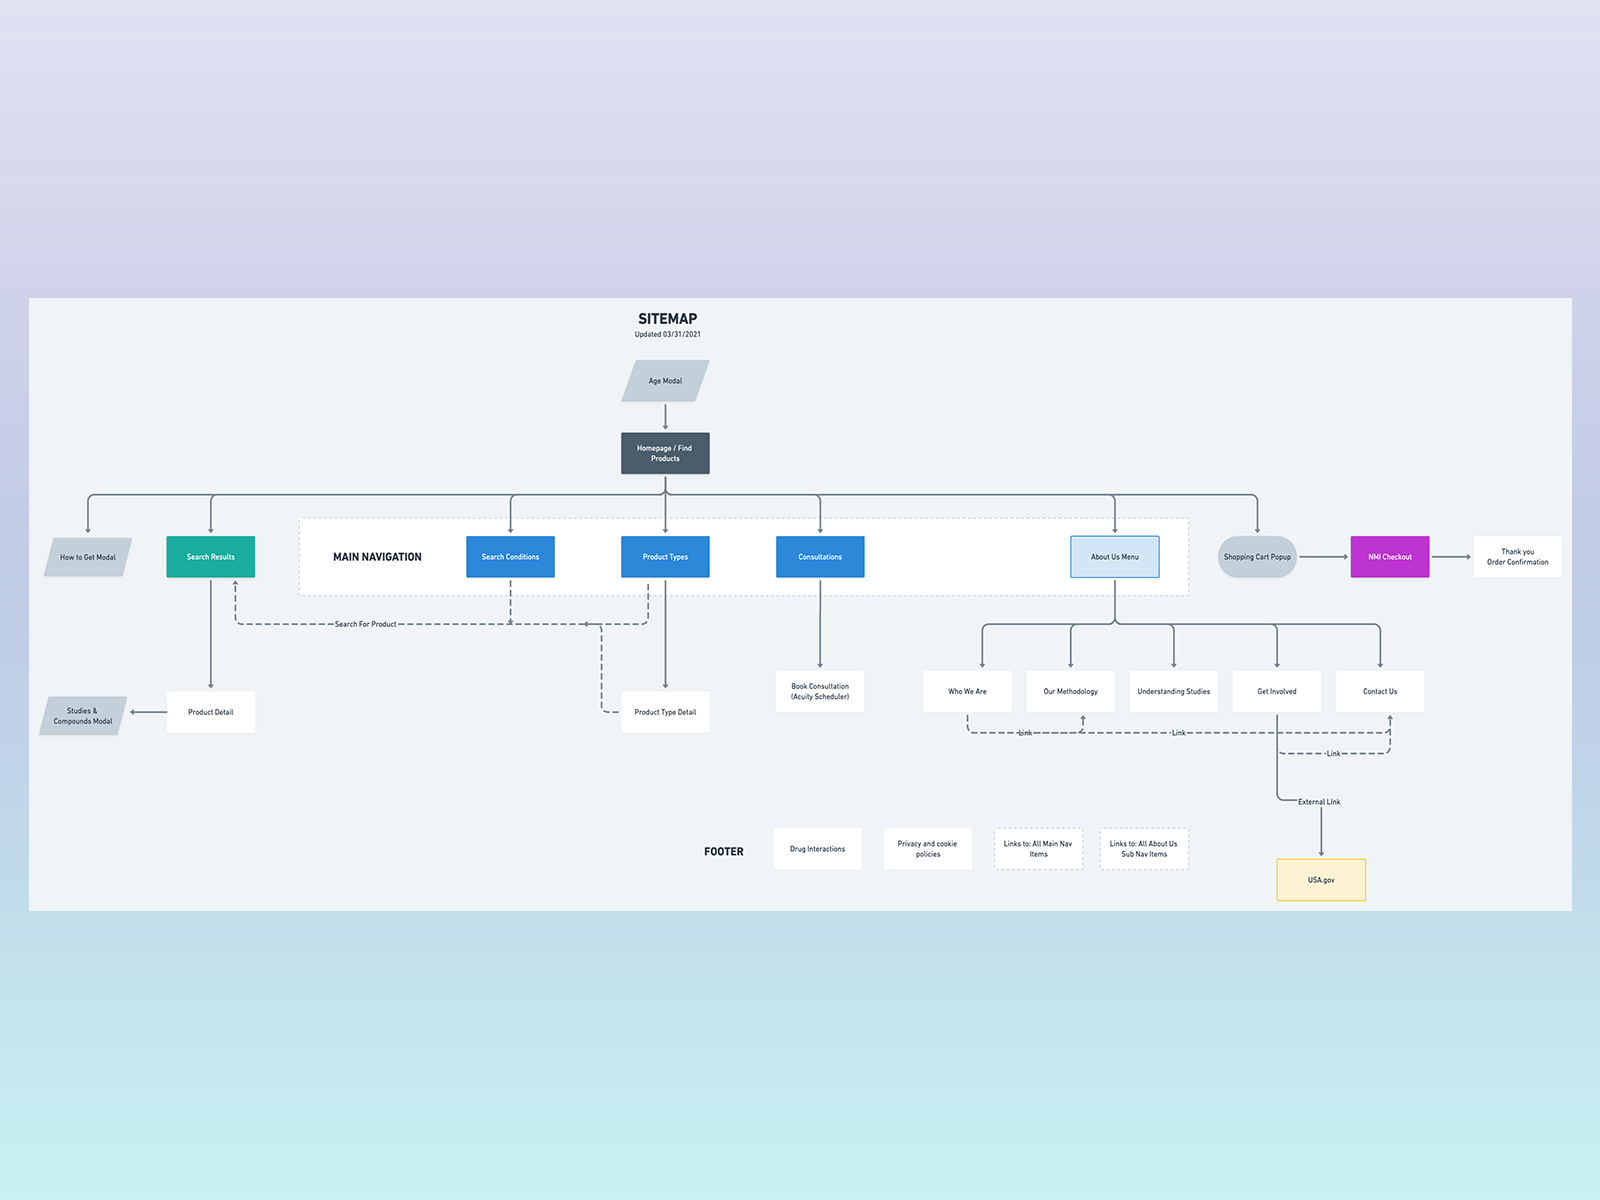Select the Contact Us box
The height and width of the screenshot is (1200, 1600).
1380,691
